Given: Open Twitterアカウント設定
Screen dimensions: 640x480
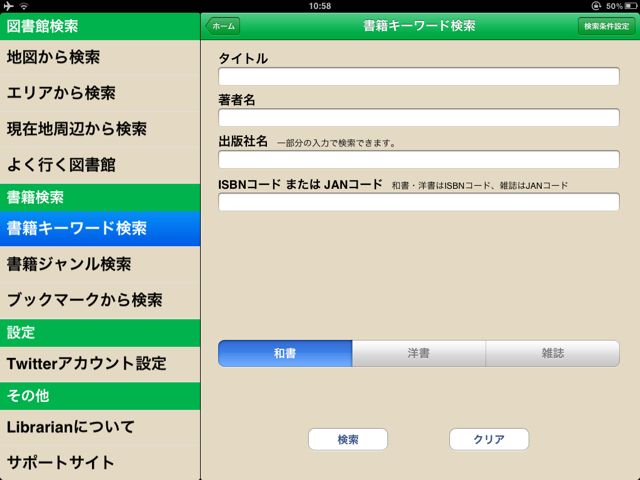Looking at the screenshot, I should point(100,364).
